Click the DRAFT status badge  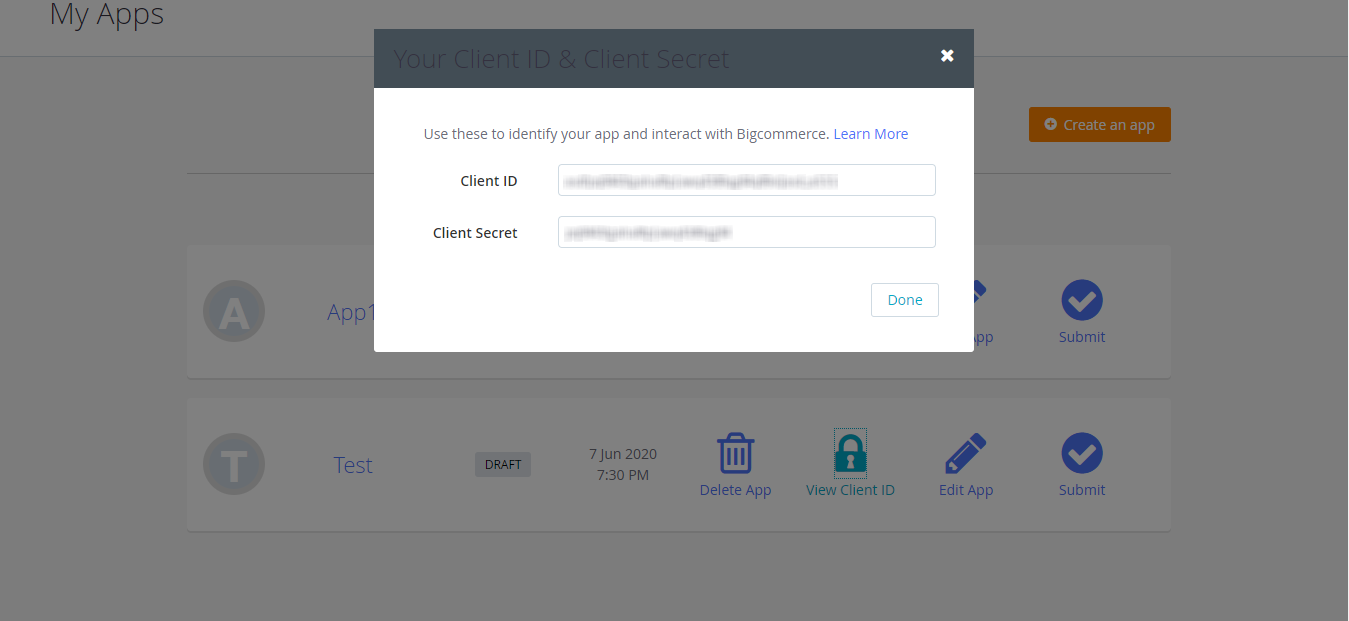[x=503, y=464]
